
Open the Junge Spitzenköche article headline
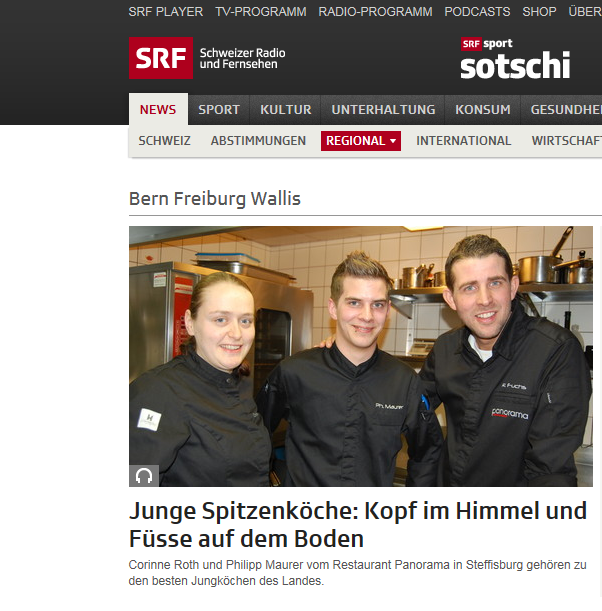358,524
